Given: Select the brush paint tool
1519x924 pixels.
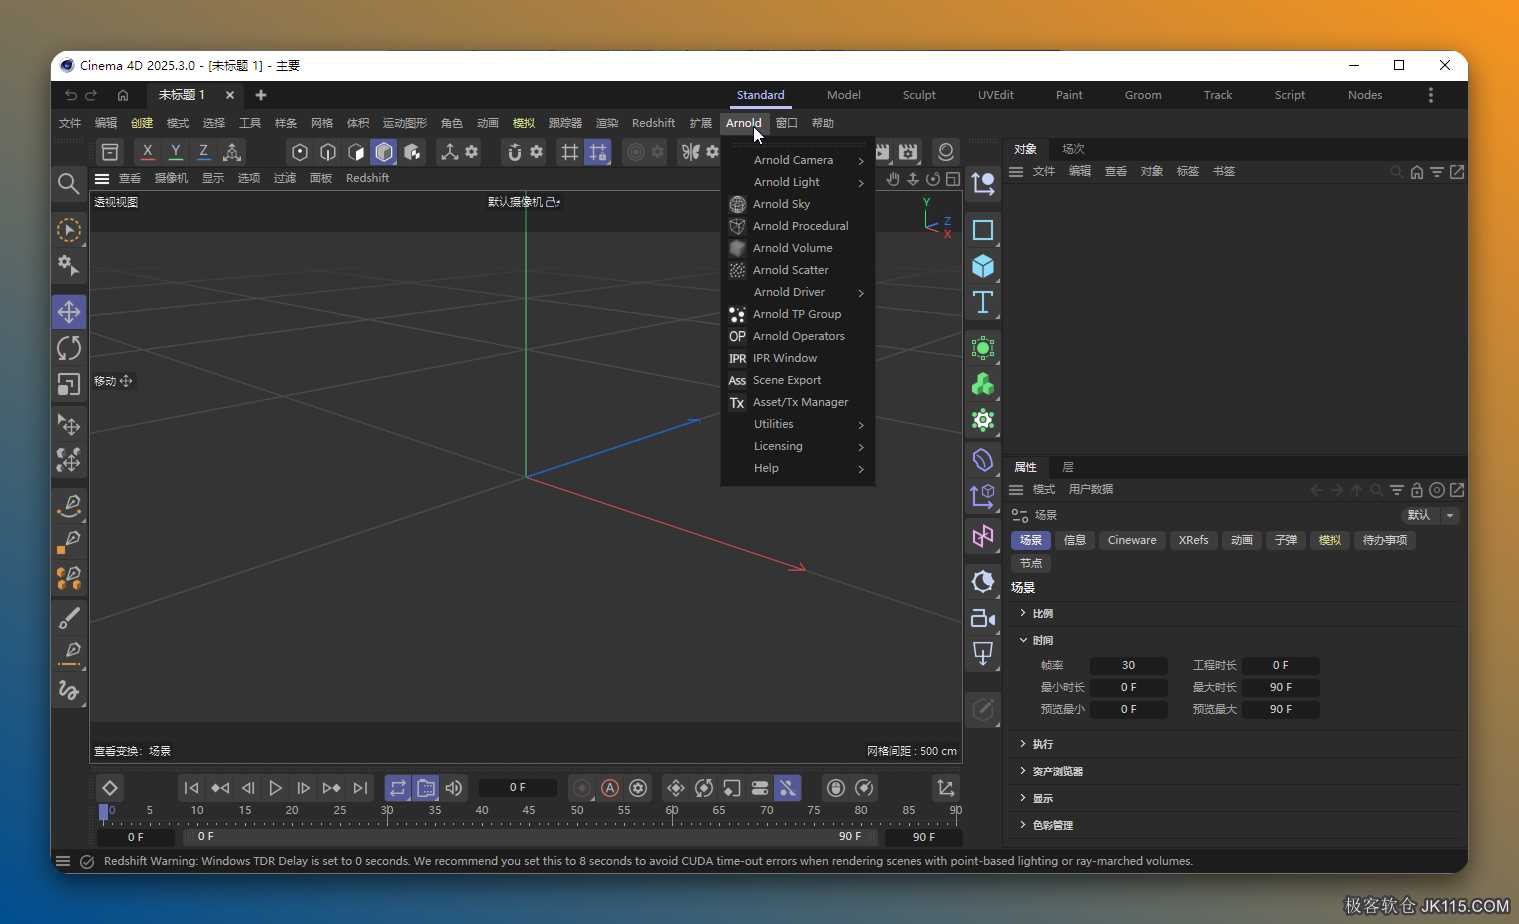Looking at the screenshot, I should point(69,617).
